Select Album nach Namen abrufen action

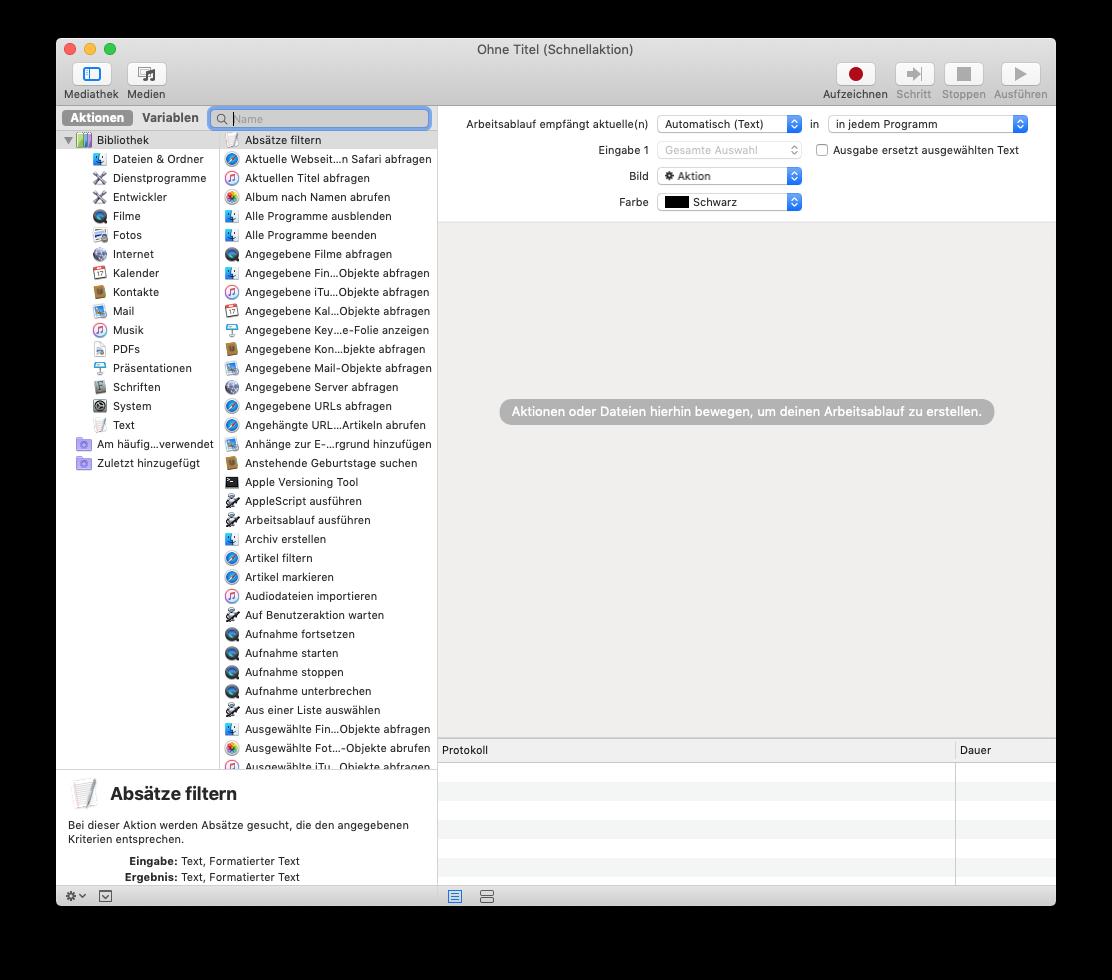point(328,197)
